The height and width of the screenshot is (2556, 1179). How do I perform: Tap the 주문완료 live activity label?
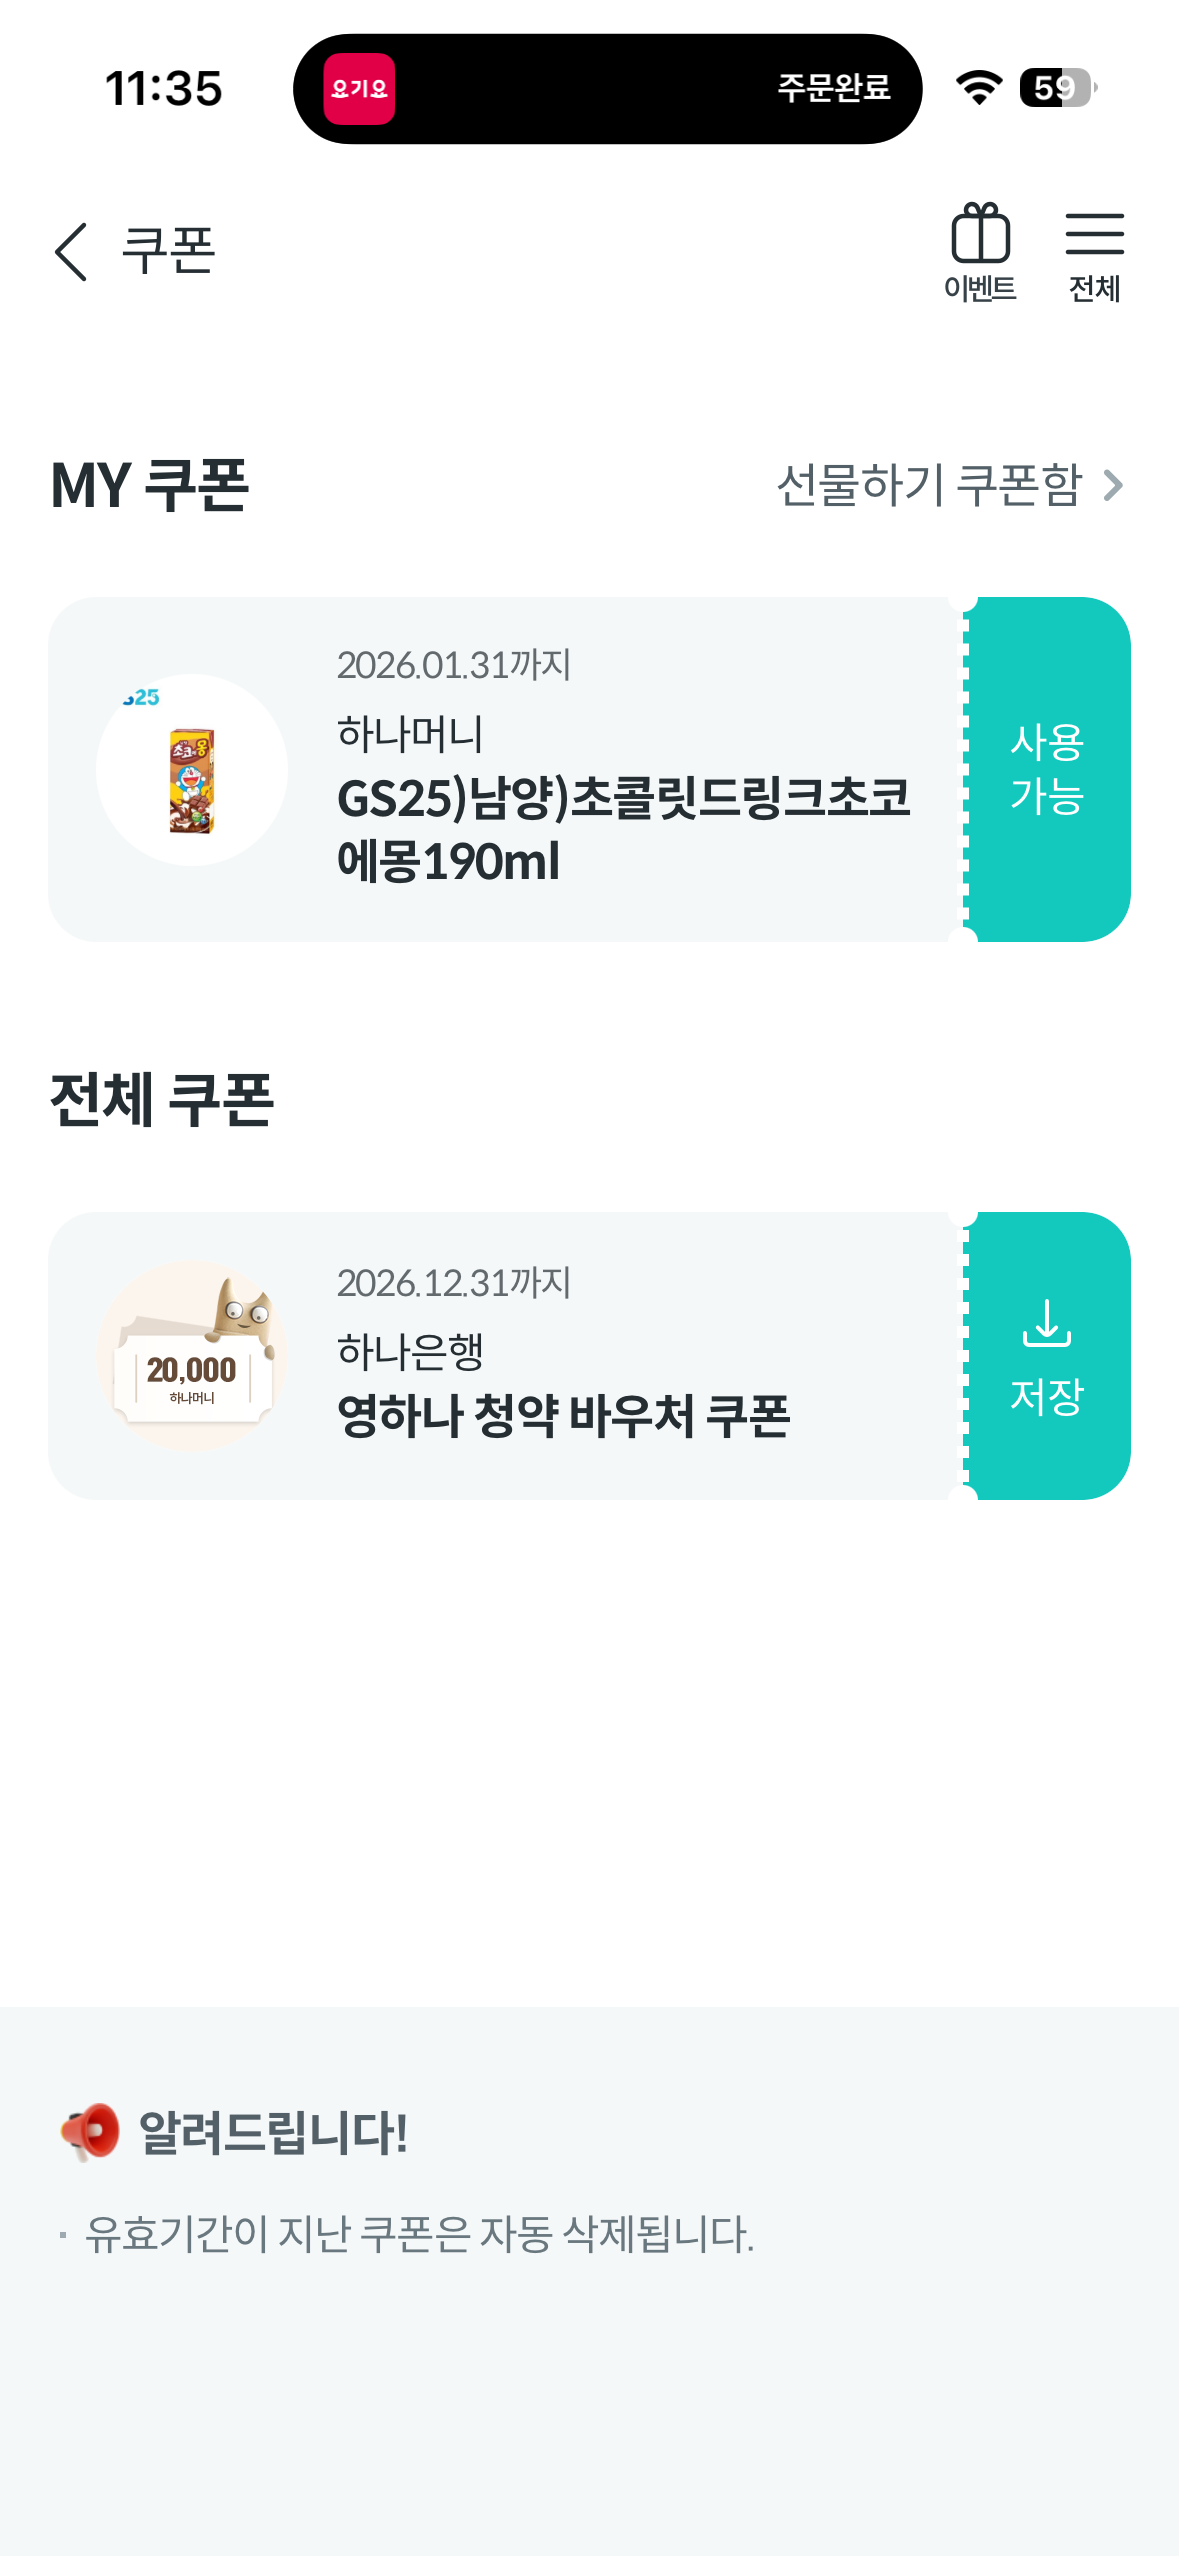tap(834, 88)
